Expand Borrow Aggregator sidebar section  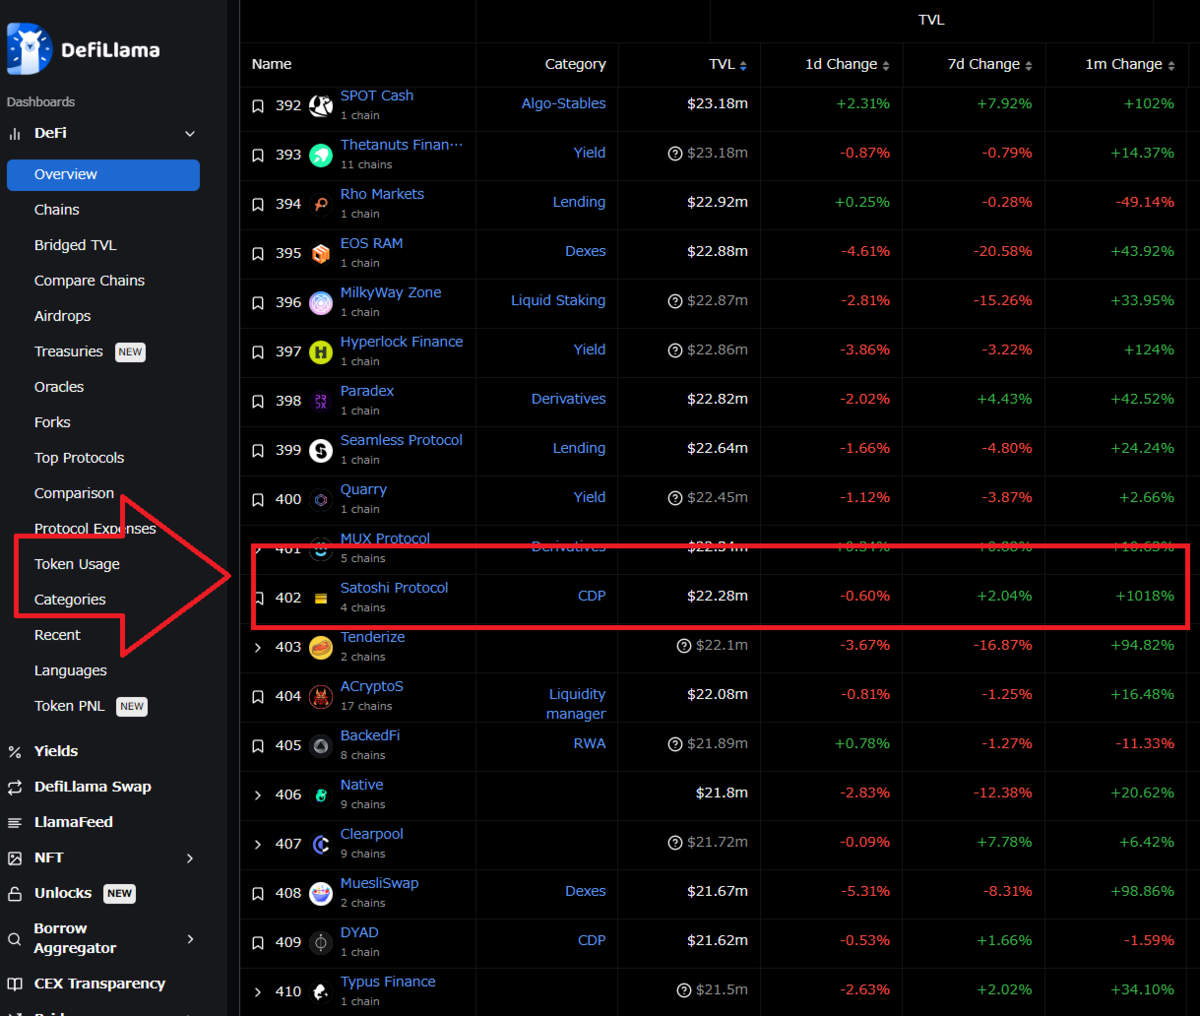tap(190, 938)
